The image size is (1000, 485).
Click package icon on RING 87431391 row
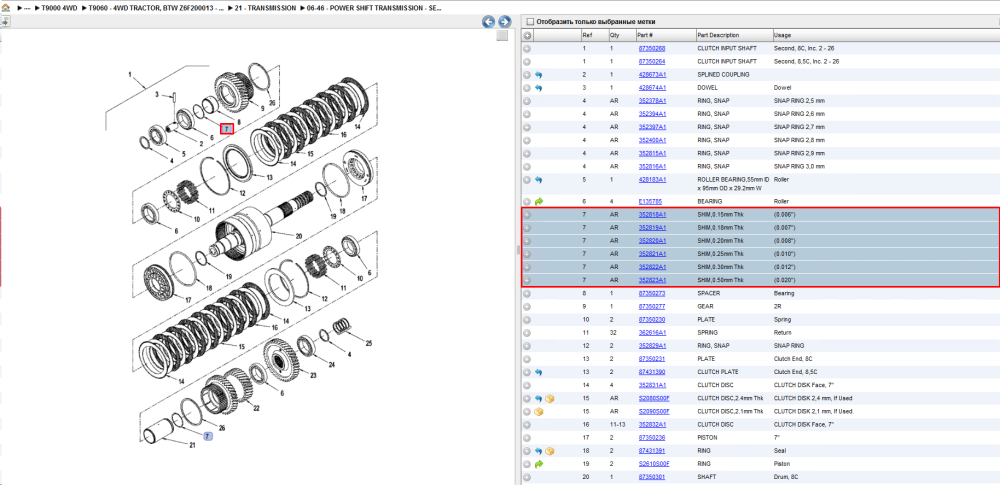pyautogui.click(x=550, y=451)
